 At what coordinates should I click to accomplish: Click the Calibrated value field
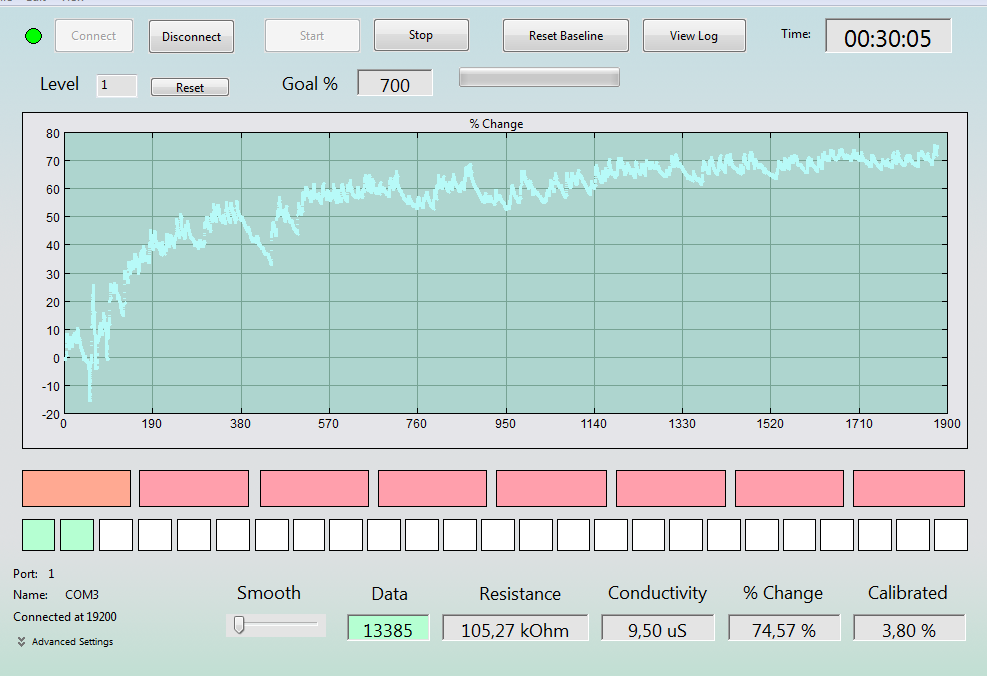tap(909, 628)
